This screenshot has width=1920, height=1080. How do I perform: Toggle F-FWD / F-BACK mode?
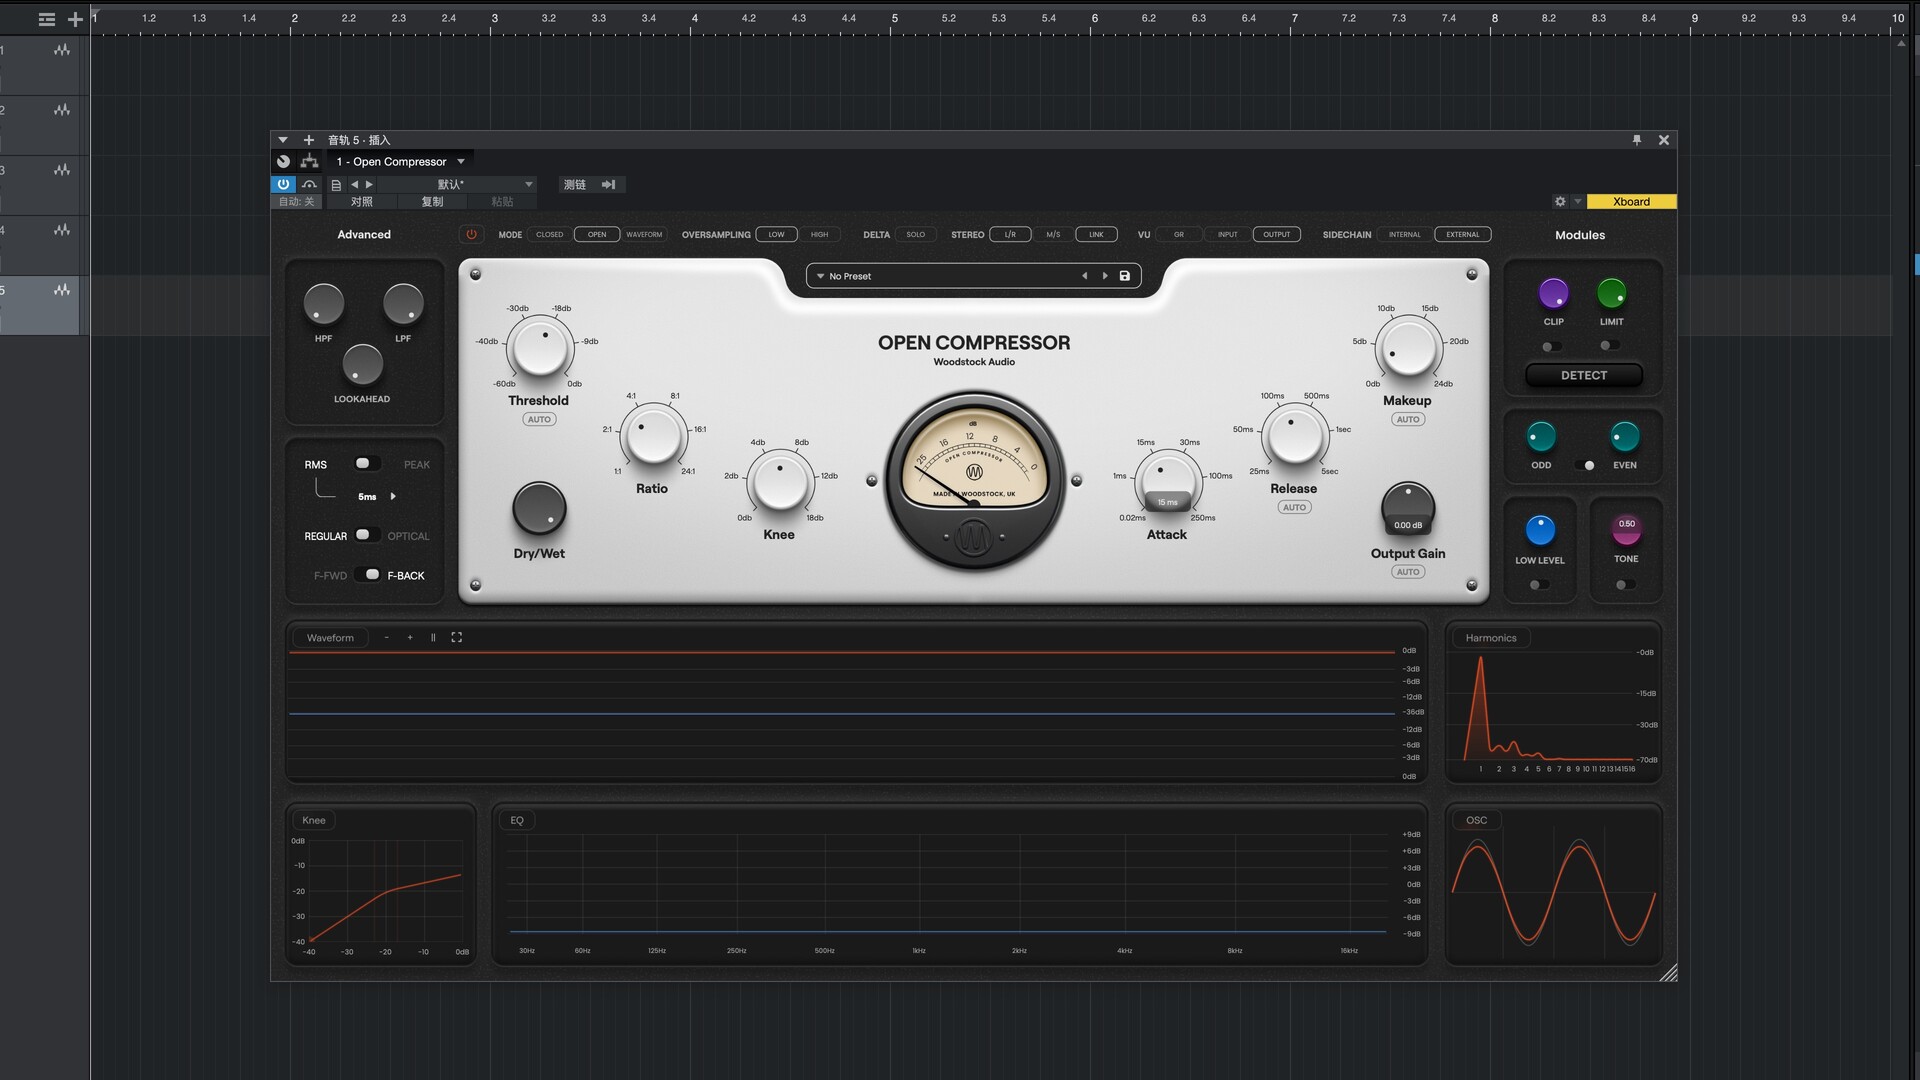pyautogui.click(x=370, y=575)
